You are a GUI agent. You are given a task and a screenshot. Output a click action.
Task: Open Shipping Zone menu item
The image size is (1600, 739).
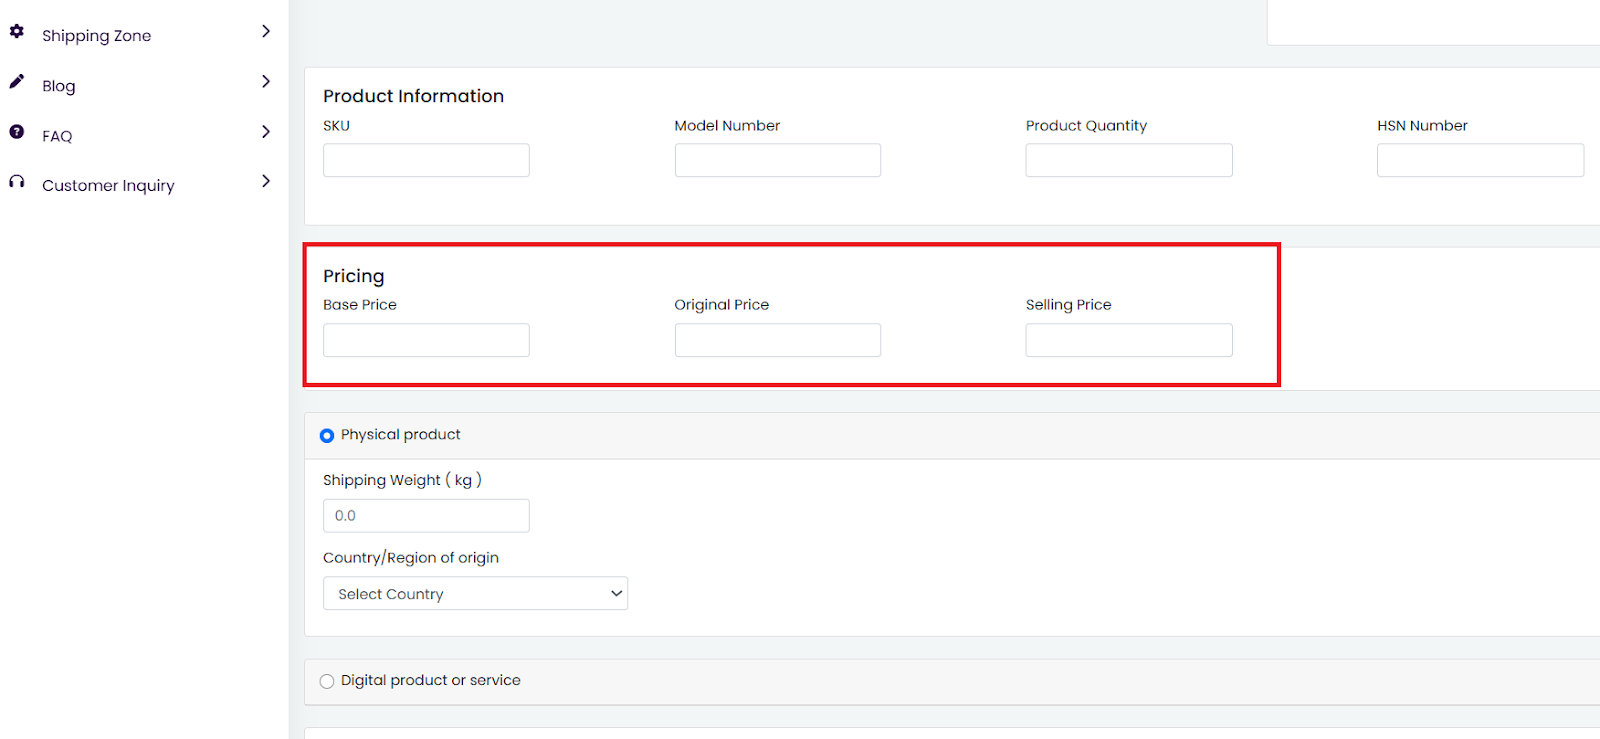click(x=96, y=36)
